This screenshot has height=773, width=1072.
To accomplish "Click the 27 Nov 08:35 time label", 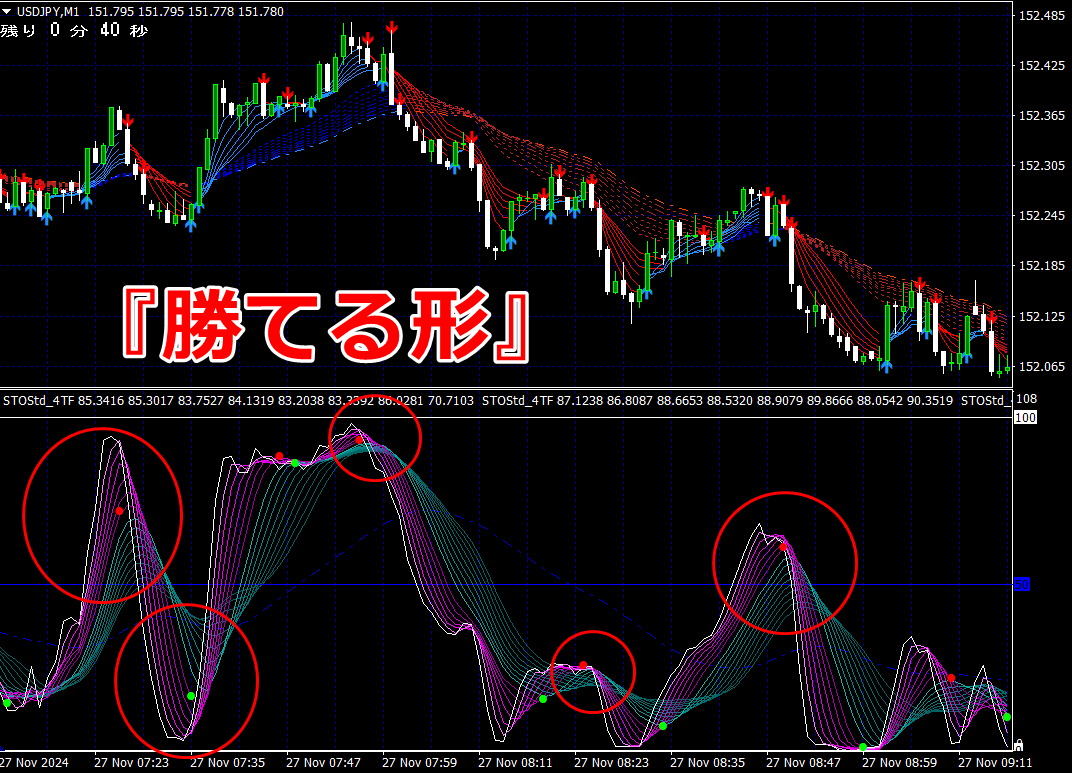I will (707, 762).
